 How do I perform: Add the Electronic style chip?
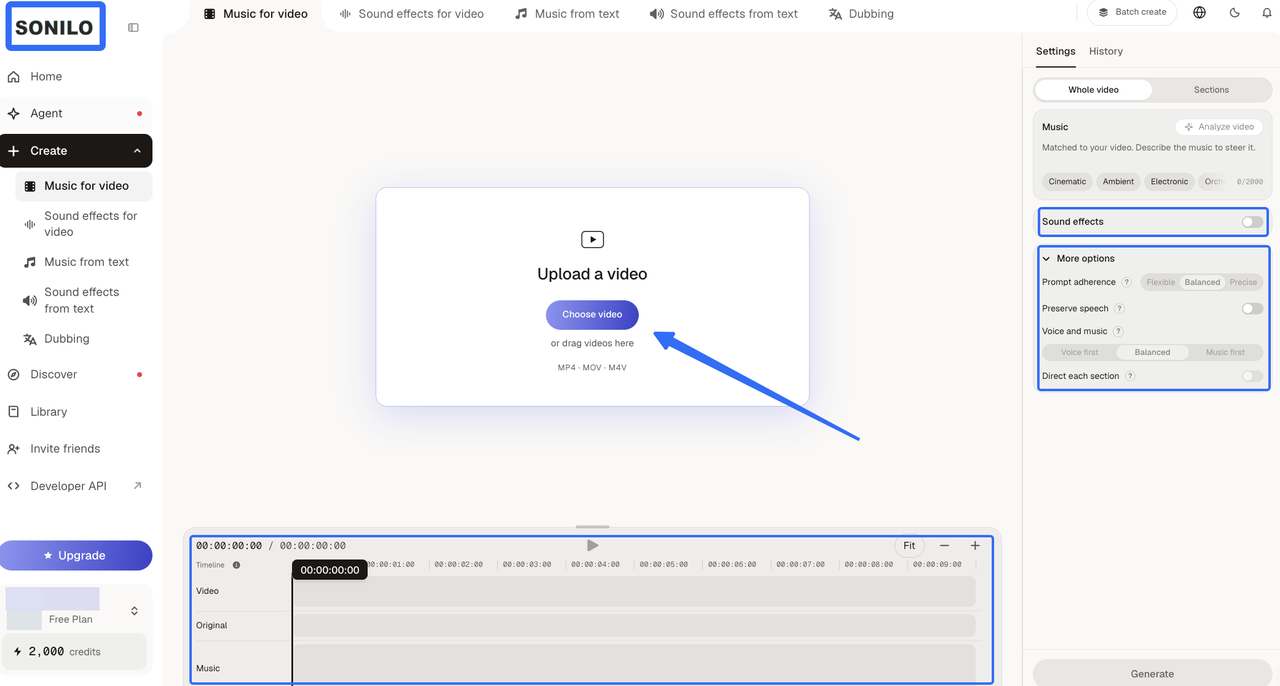click(x=1169, y=182)
